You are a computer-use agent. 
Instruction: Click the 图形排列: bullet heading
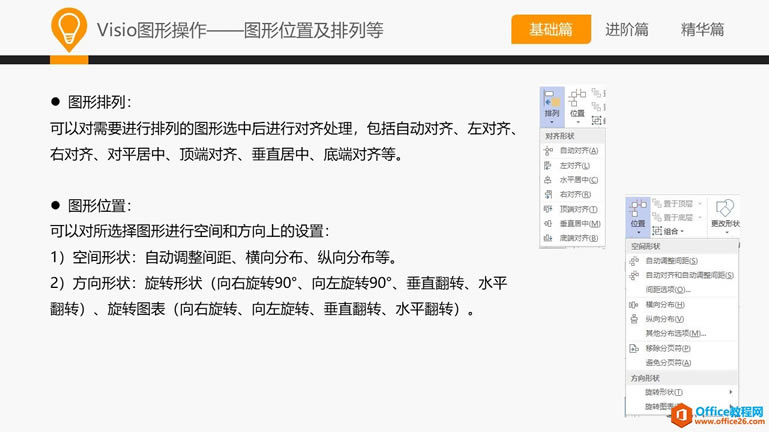tap(91, 102)
